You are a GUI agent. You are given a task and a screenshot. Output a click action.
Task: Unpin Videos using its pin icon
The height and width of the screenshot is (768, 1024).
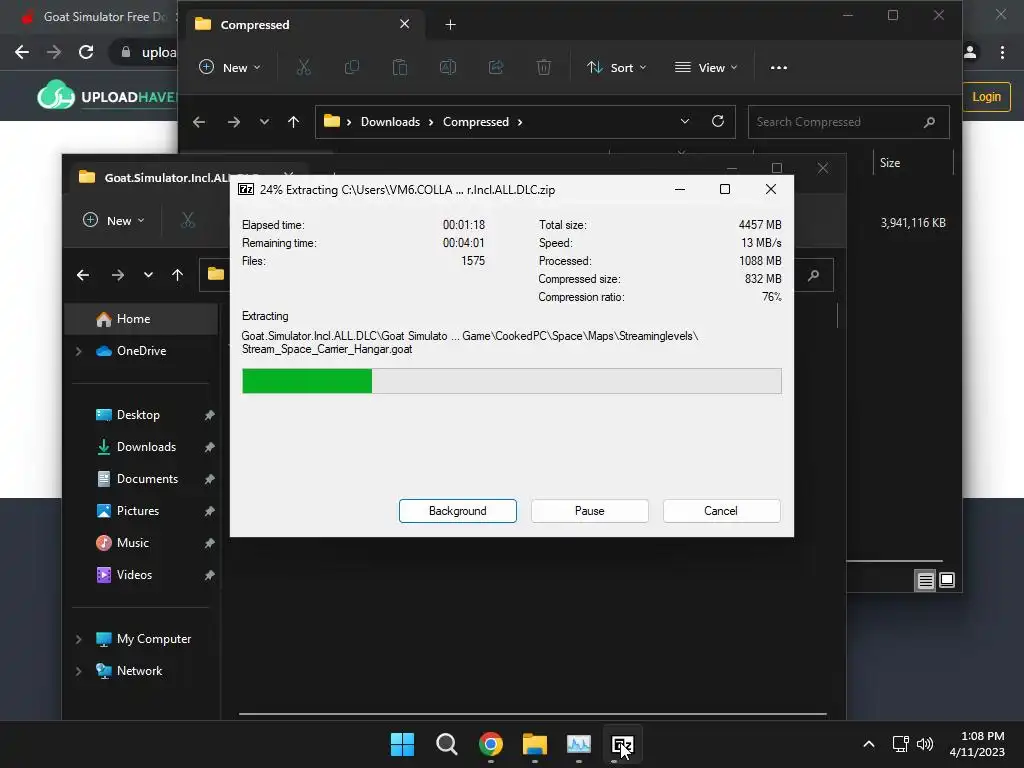point(209,575)
